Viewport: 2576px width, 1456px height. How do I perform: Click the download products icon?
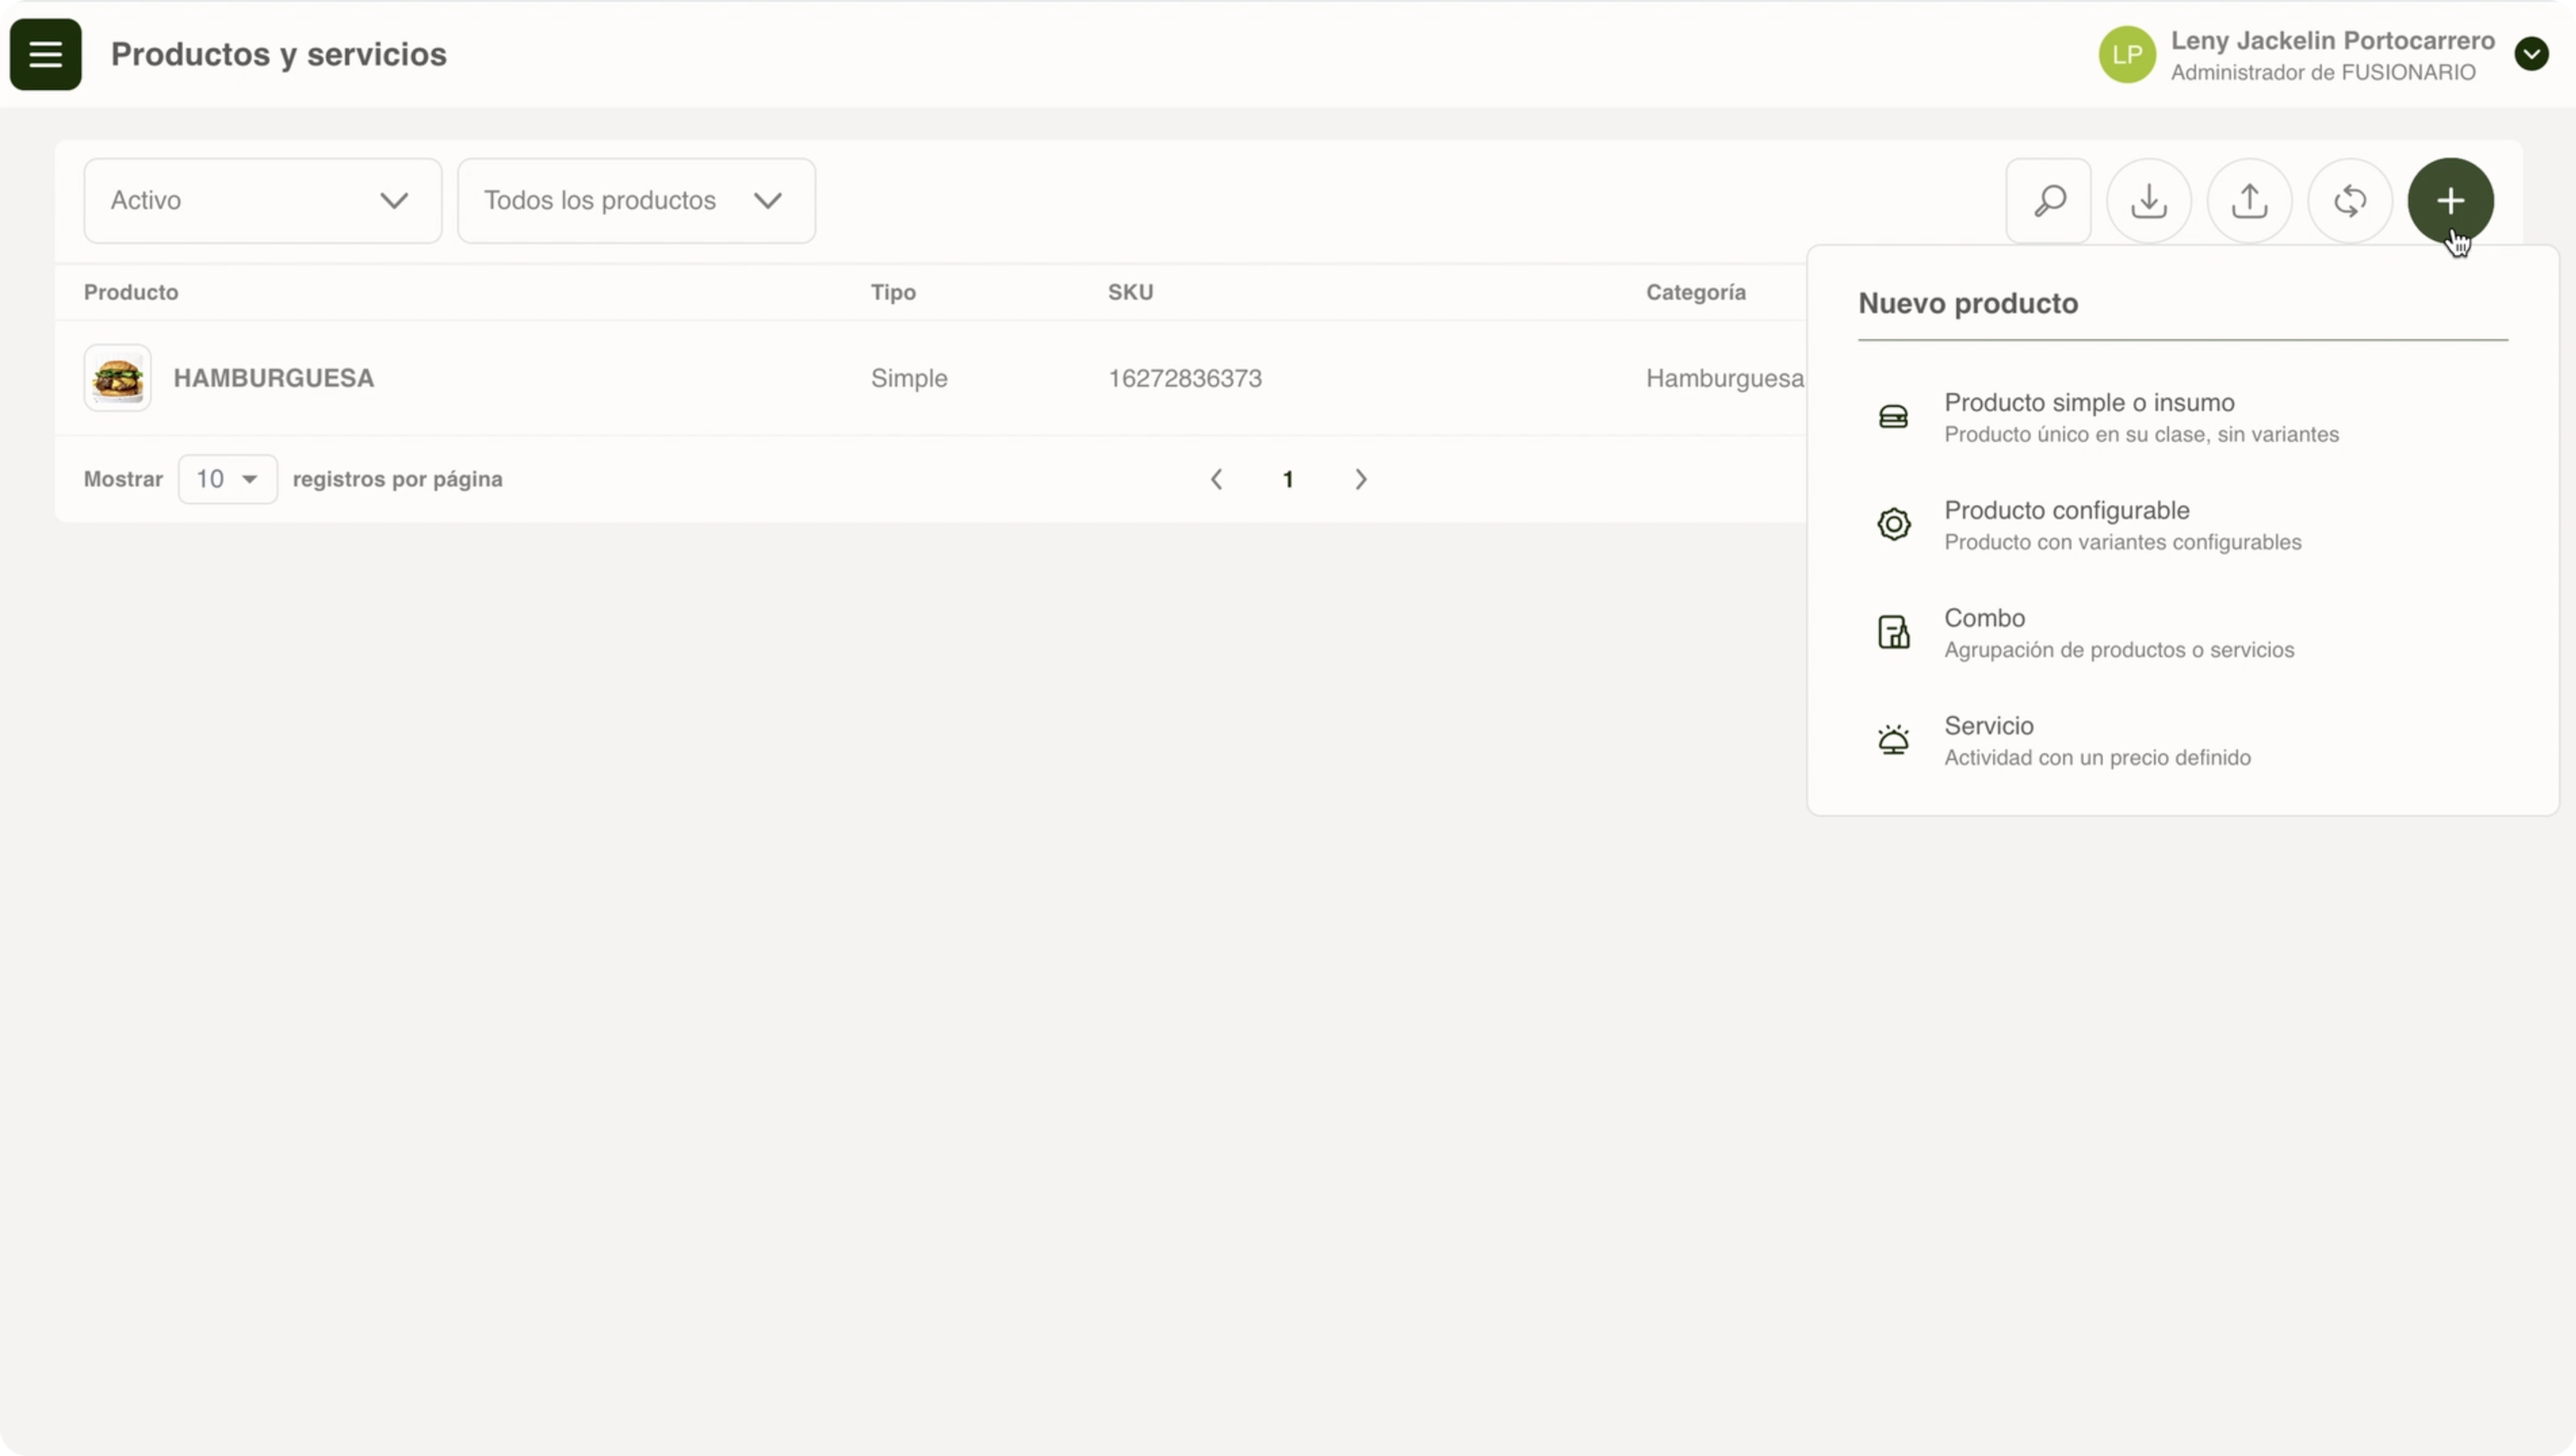(2148, 201)
